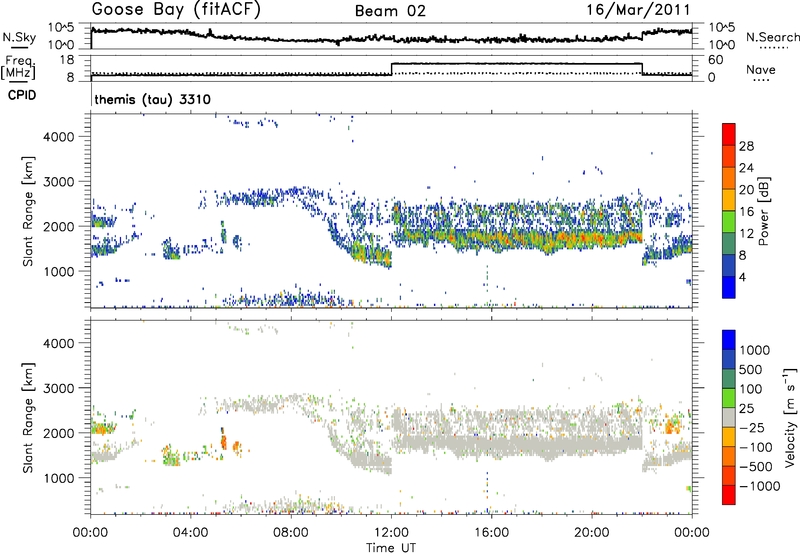Pick the yellow 16–20 dB power swatch

tap(729, 200)
